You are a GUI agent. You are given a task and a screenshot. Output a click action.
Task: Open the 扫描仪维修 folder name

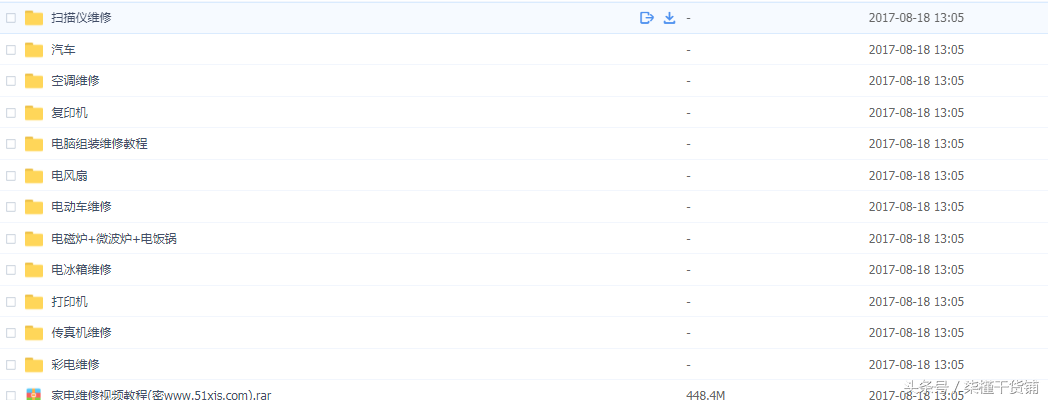click(82, 18)
